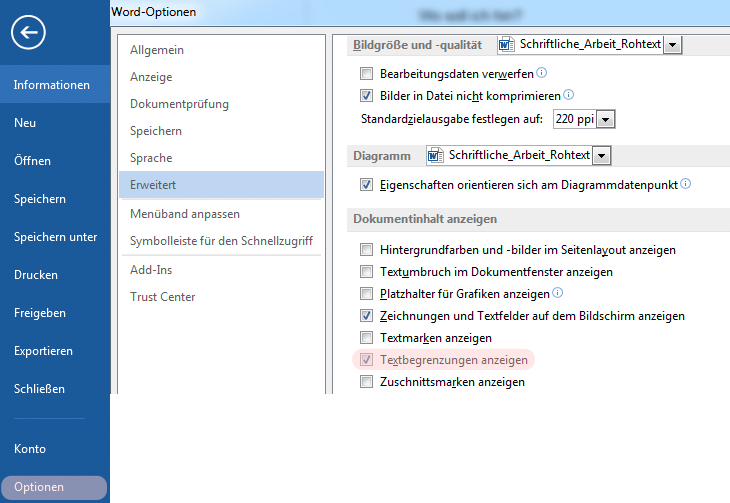Check Zuschnittsmarken anzeigen option
This screenshot has height=503, width=730.
pos(367,382)
